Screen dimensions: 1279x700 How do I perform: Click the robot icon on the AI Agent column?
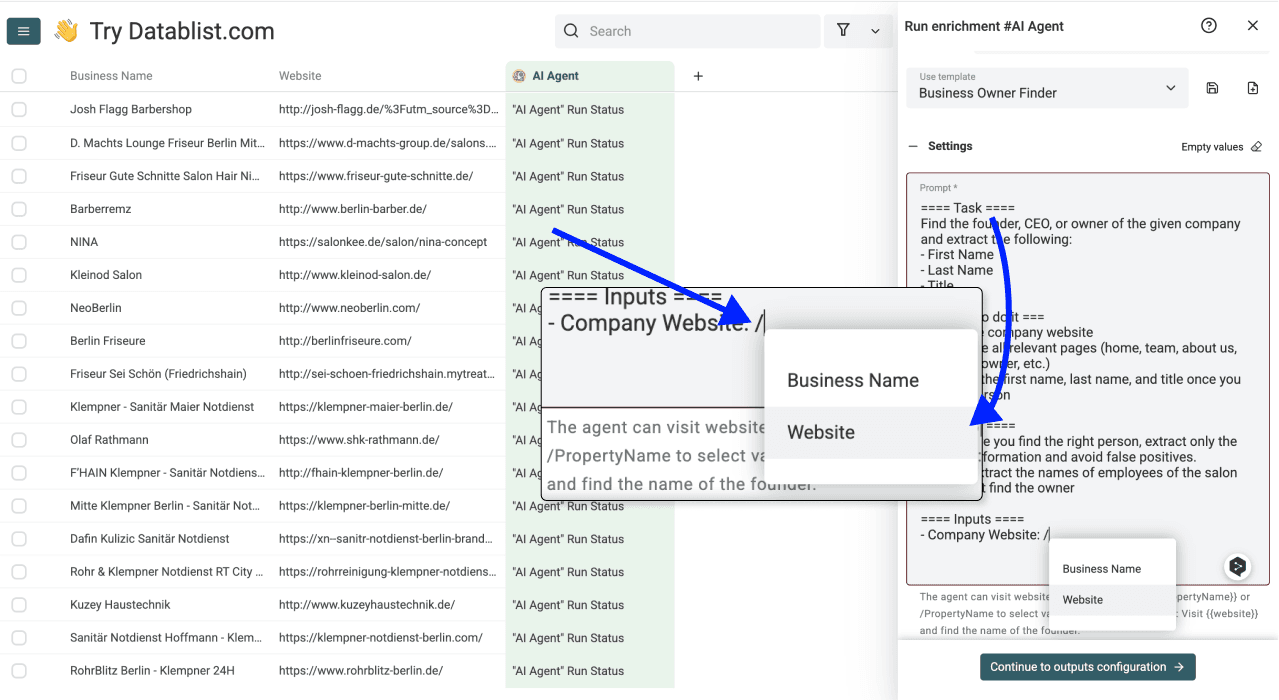[x=518, y=75]
